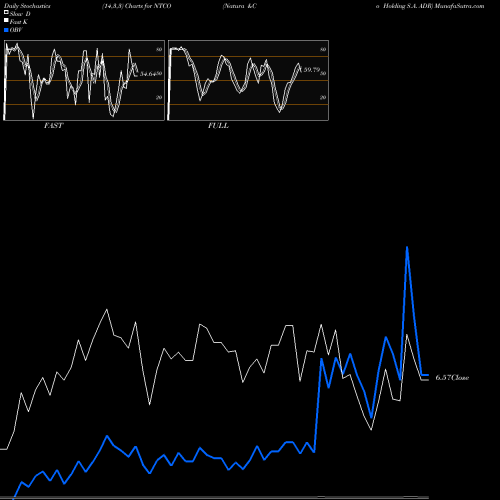Click the MunafaSutra.com text
This screenshot has width=500, height=500.
coord(460,6)
